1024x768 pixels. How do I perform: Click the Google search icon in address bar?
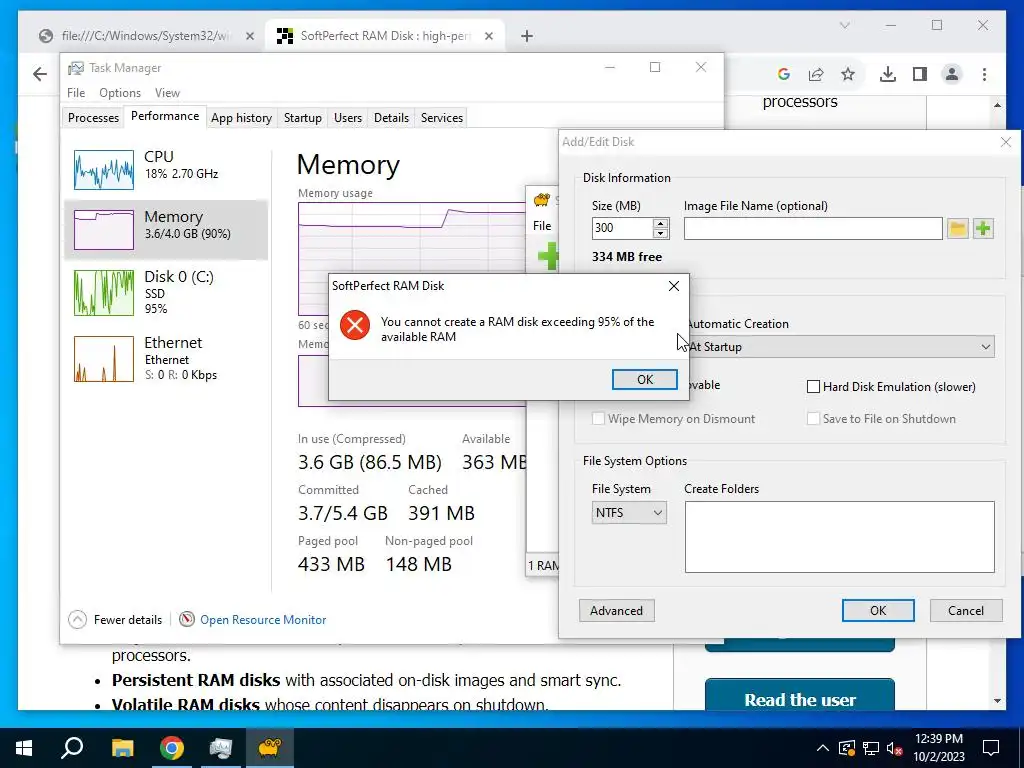[784, 74]
